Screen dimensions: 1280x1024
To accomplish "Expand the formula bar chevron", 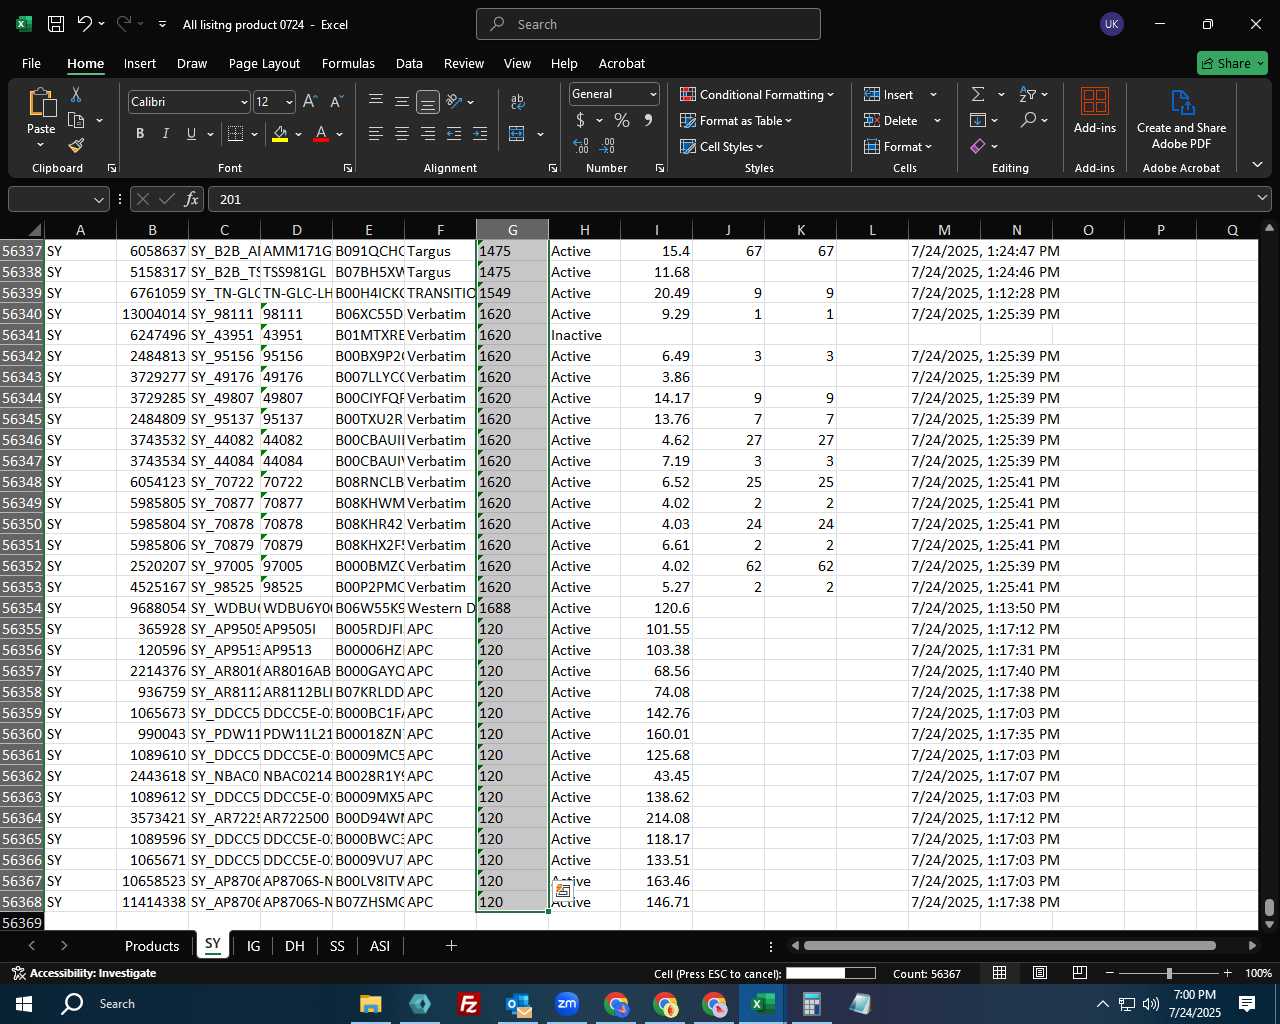I will [x=1262, y=199].
